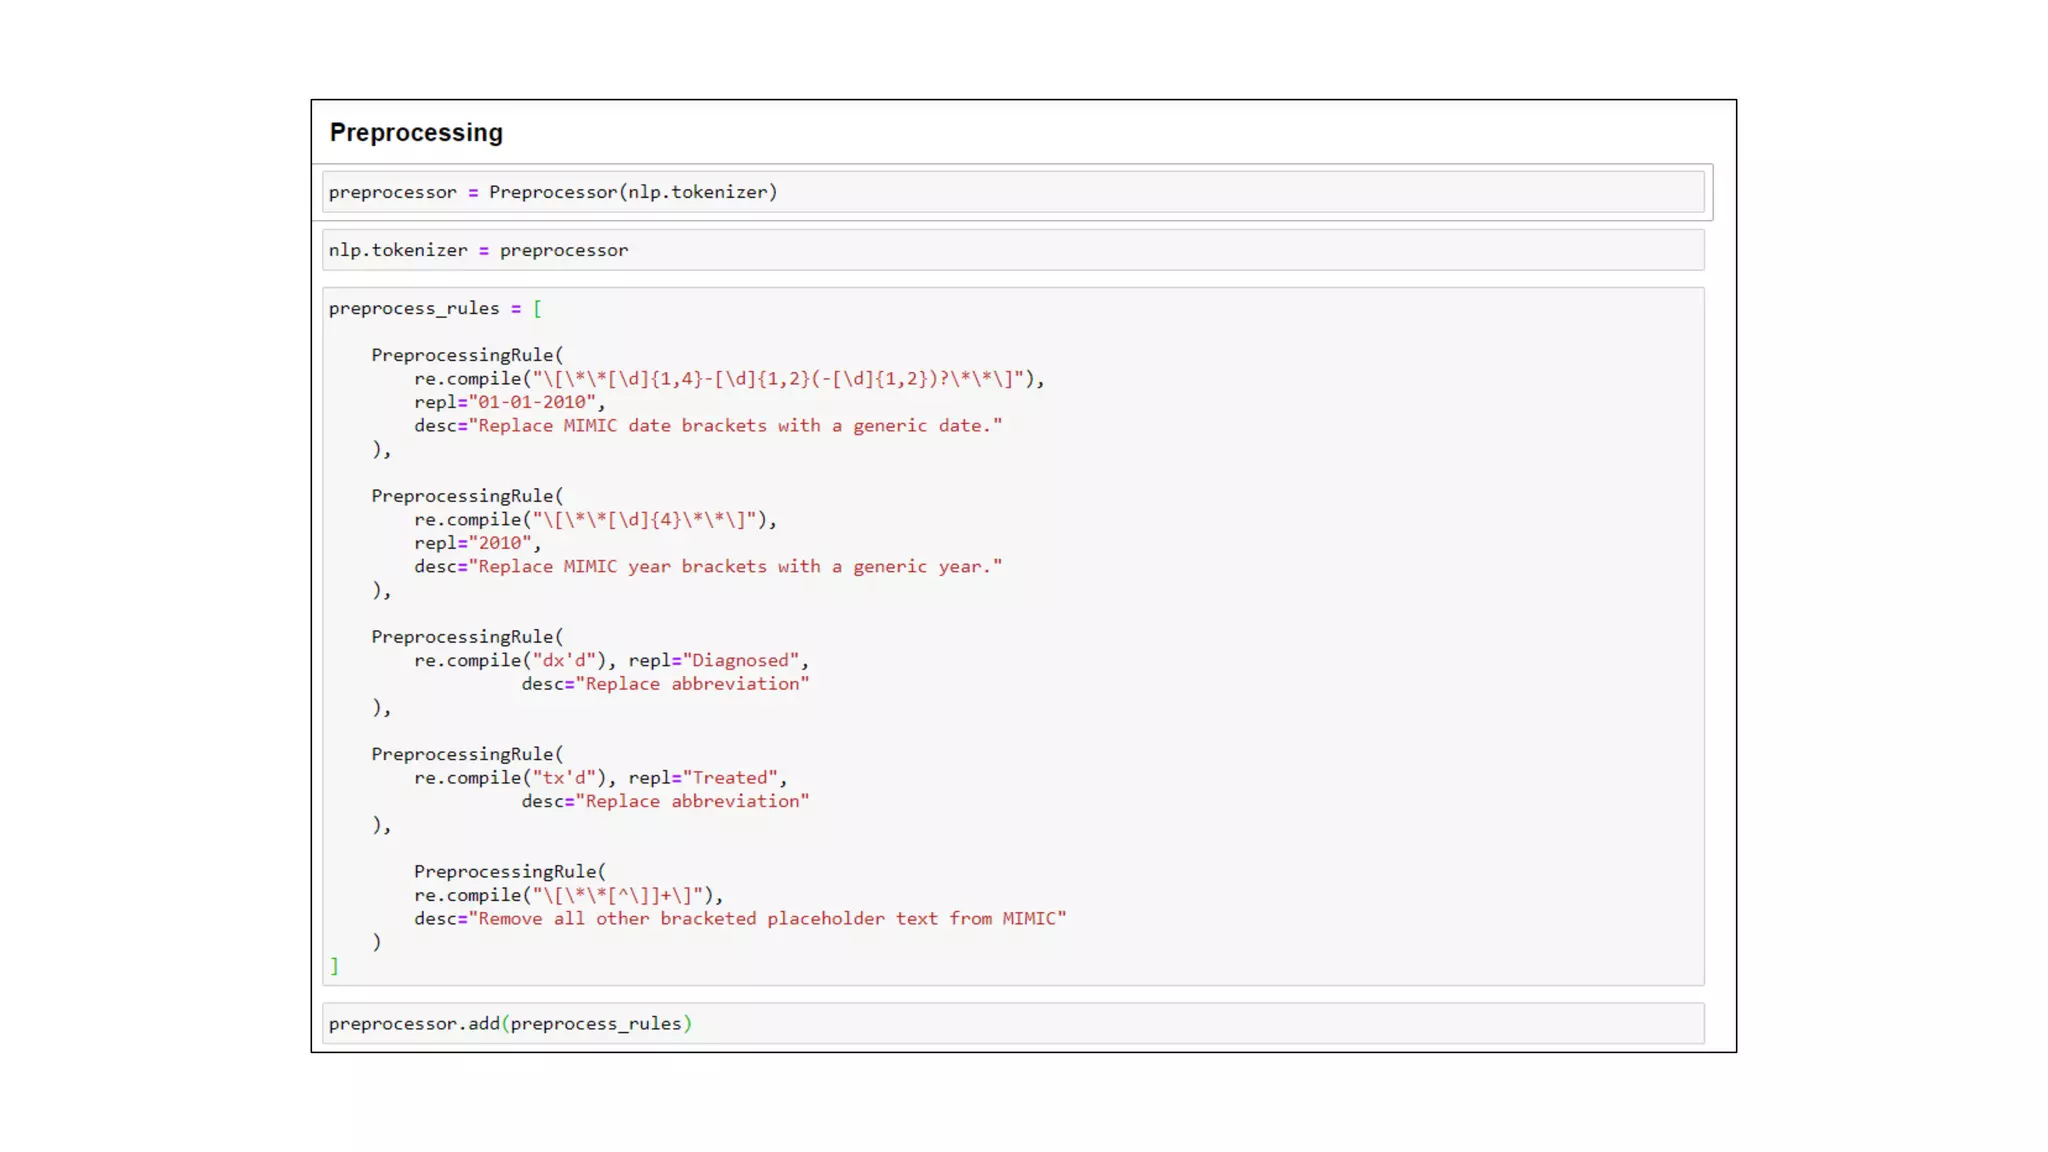Select the preprocessor = Preprocessor(nlp.tokenizer) cell
Image resolution: width=2048 pixels, height=1152 pixels.
(553, 192)
